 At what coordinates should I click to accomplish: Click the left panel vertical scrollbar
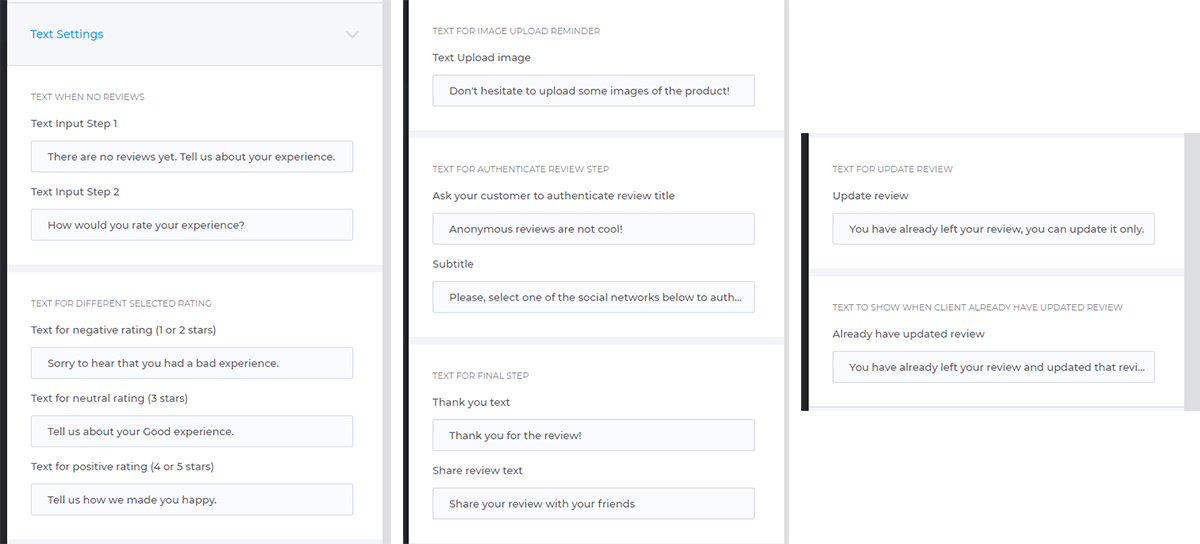386,272
